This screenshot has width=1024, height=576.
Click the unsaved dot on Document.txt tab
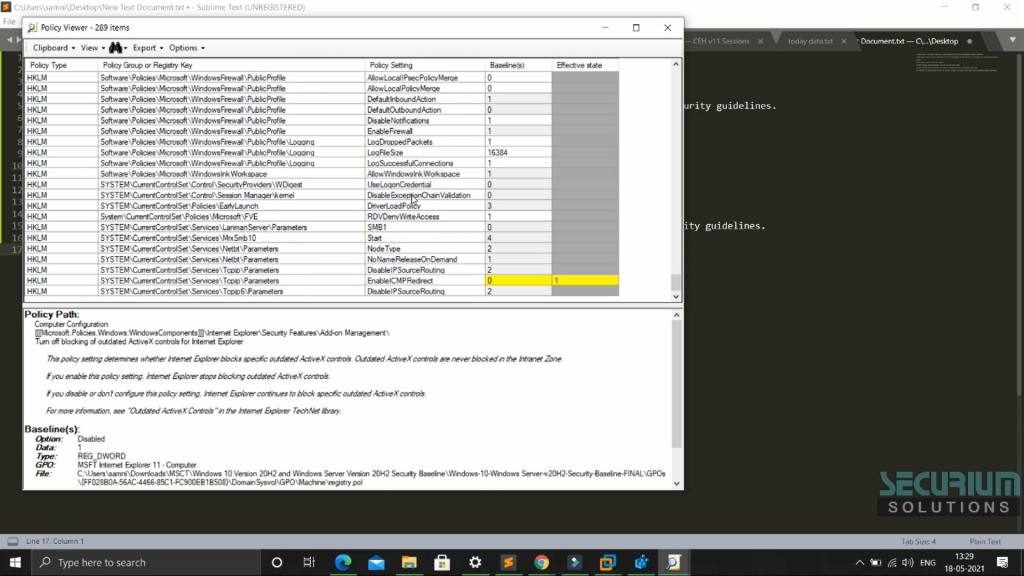coord(969,41)
